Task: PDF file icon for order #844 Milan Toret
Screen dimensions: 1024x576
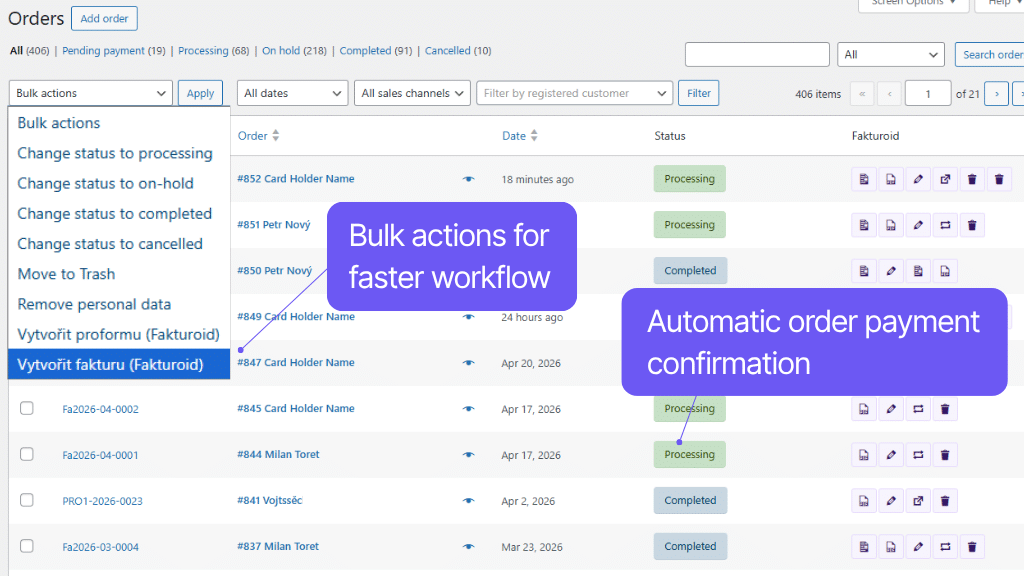Action: [x=864, y=455]
